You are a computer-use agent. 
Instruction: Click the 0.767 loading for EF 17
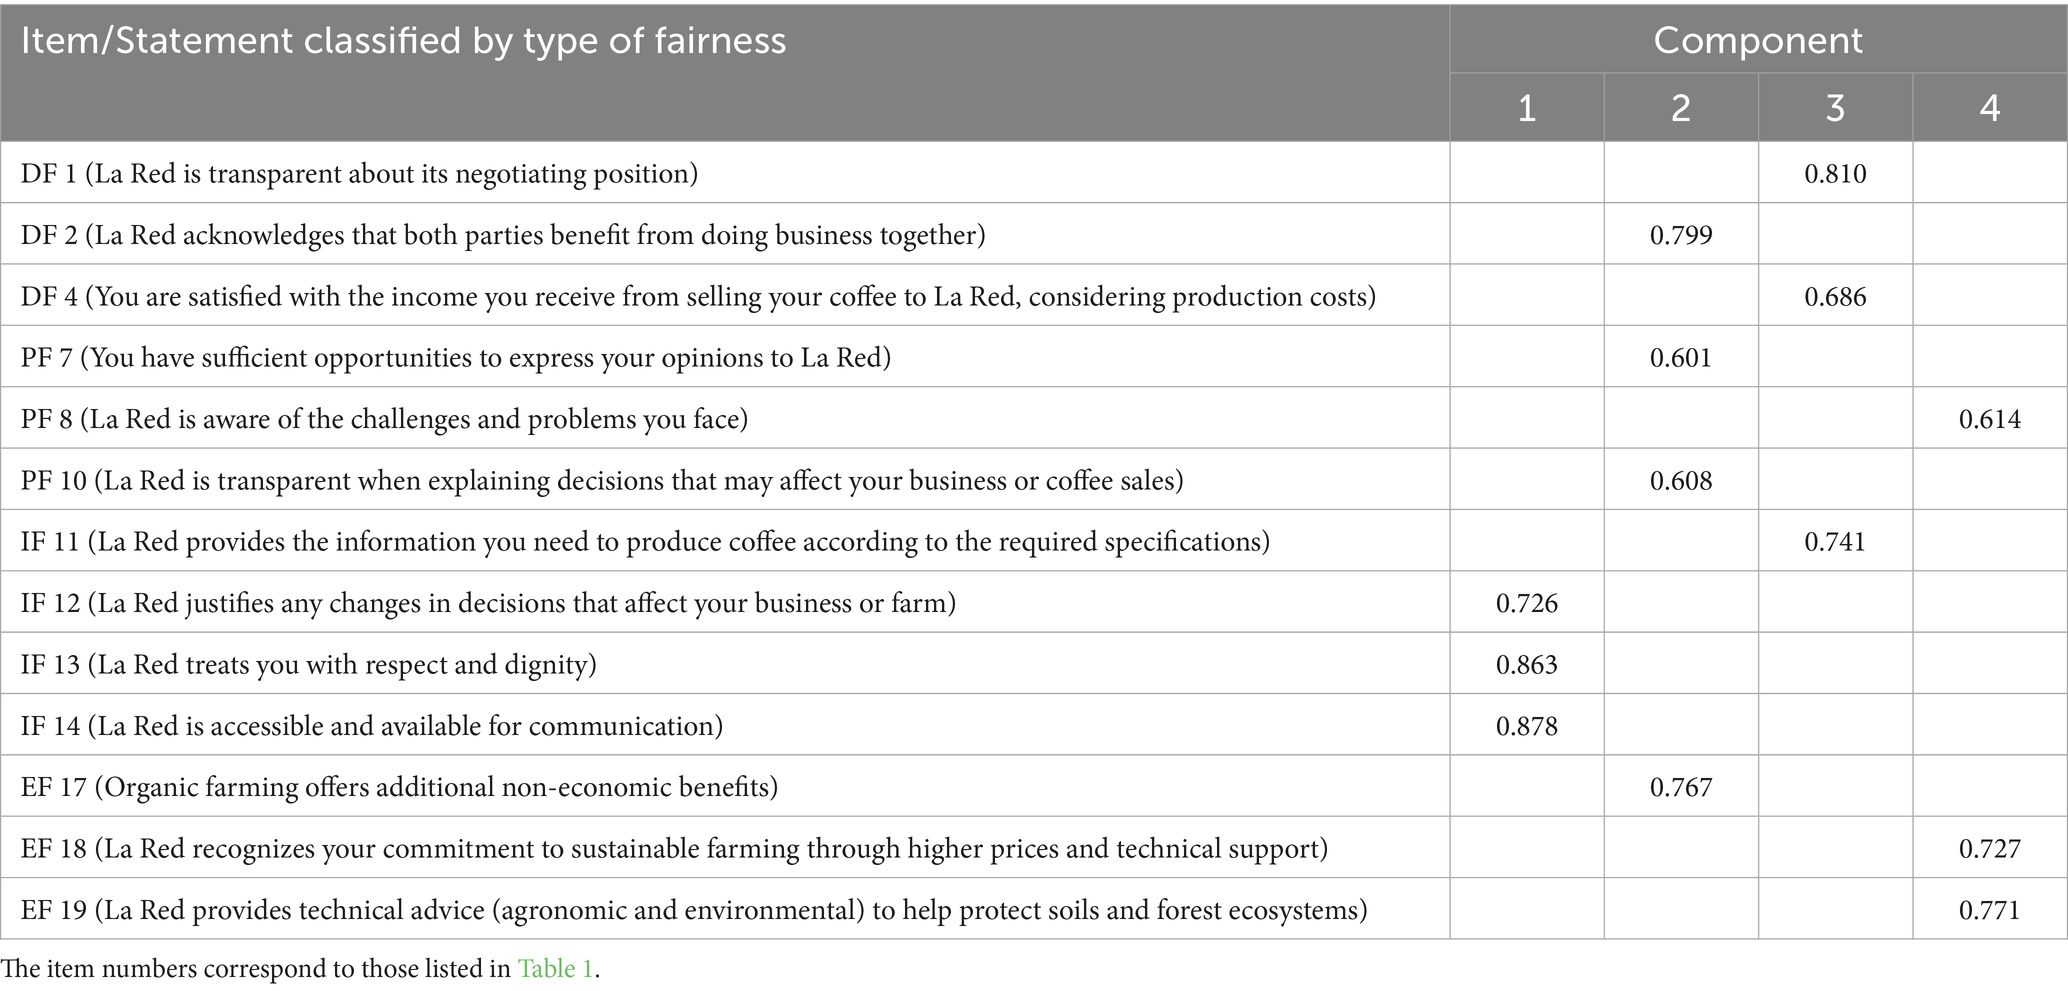[x=1681, y=788]
